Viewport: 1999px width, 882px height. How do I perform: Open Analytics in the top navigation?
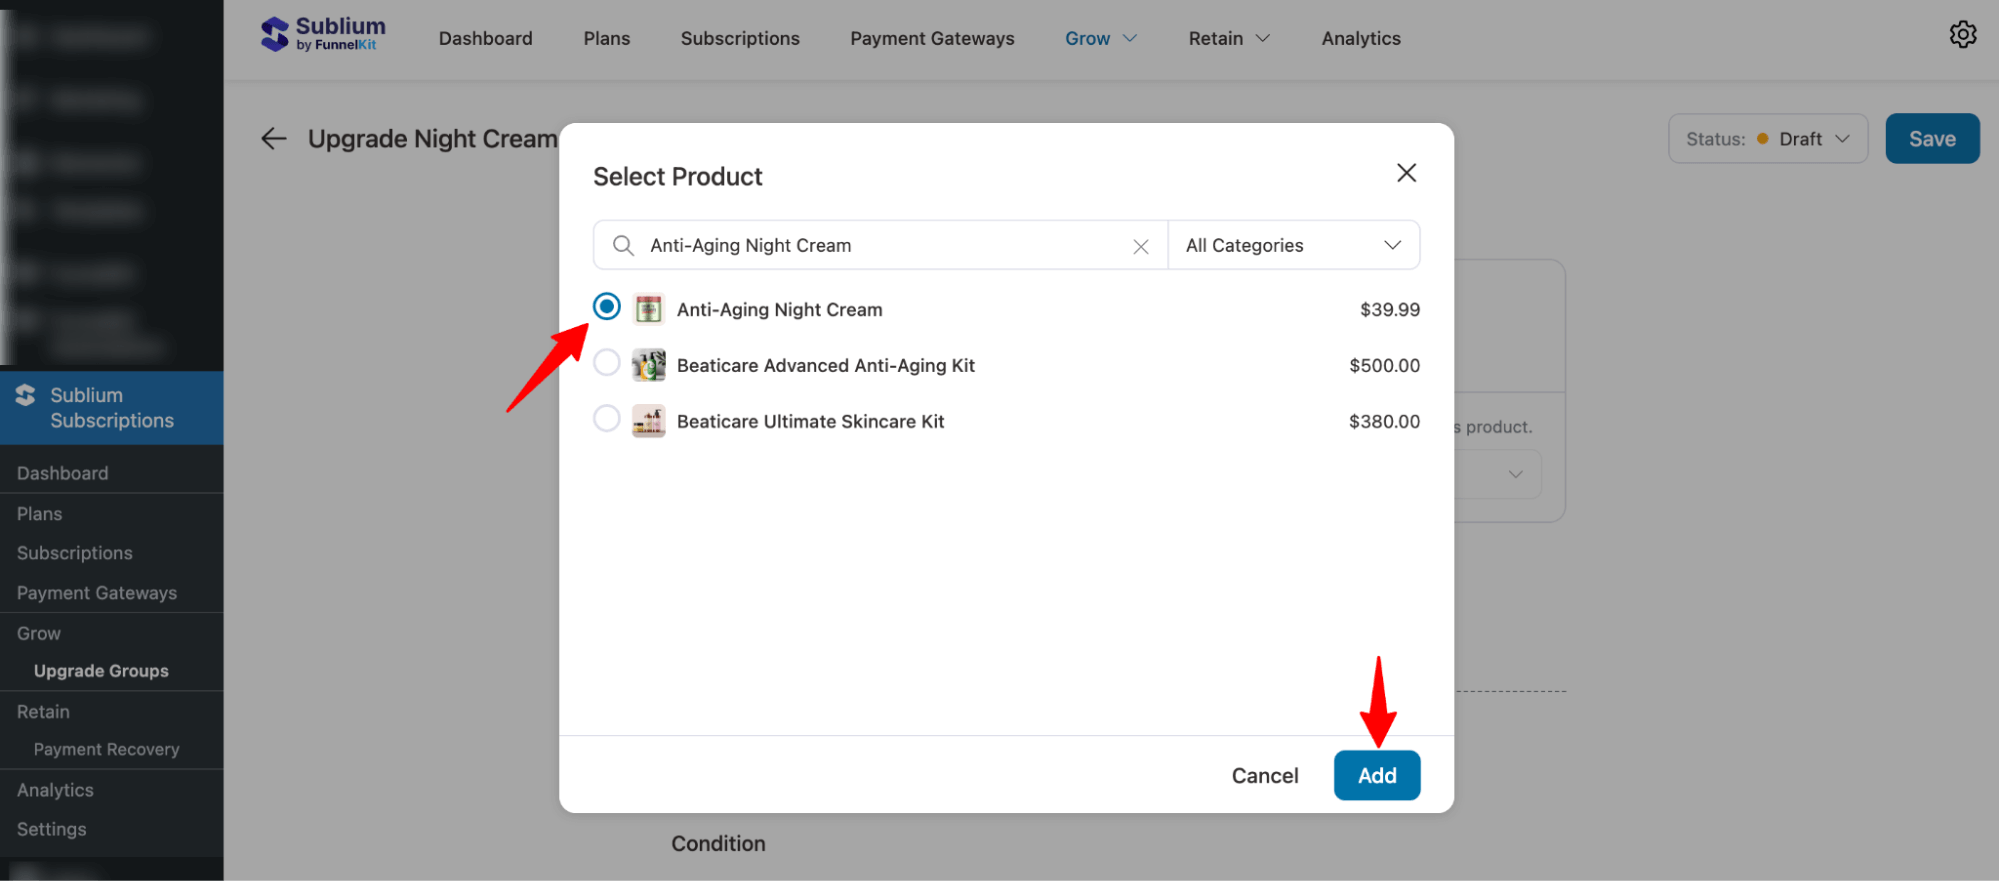[1361, 39]
